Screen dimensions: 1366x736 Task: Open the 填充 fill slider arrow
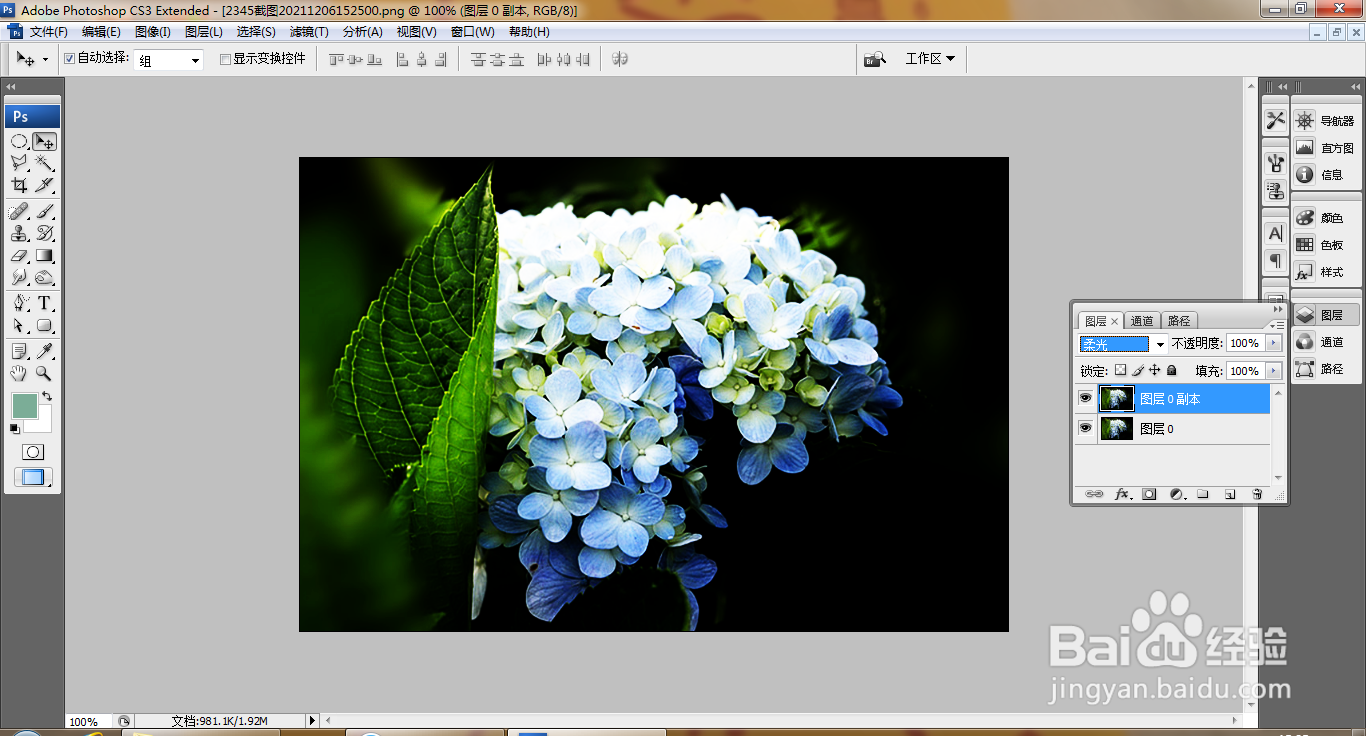pyautogui.click(x=1273, y=371)
